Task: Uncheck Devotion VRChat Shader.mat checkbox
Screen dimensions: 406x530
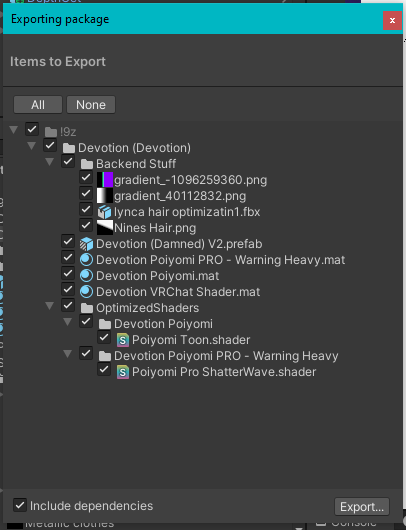Action: [68, 289]
